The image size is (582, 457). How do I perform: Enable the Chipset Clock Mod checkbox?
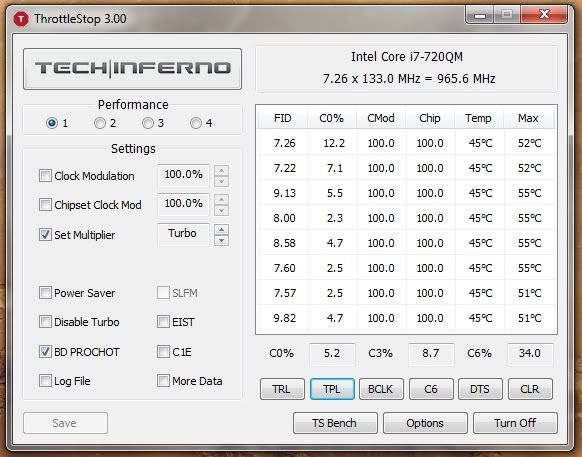[x=45, y=205]
